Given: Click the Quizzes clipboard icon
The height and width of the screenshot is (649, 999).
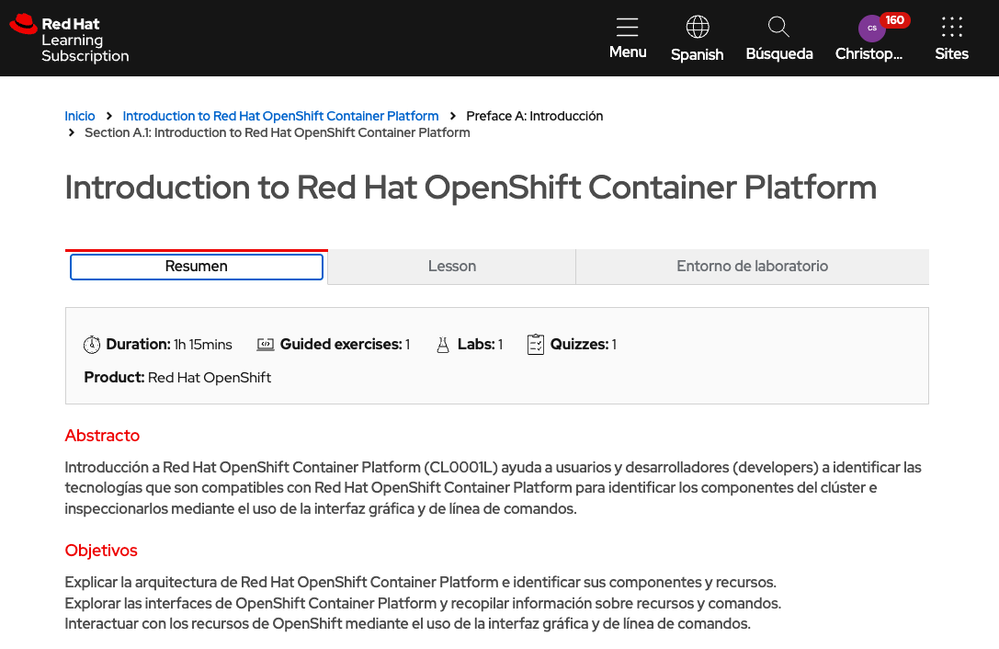Looking at the screenshot, I should pyautogui.click(x=536, y=345).
